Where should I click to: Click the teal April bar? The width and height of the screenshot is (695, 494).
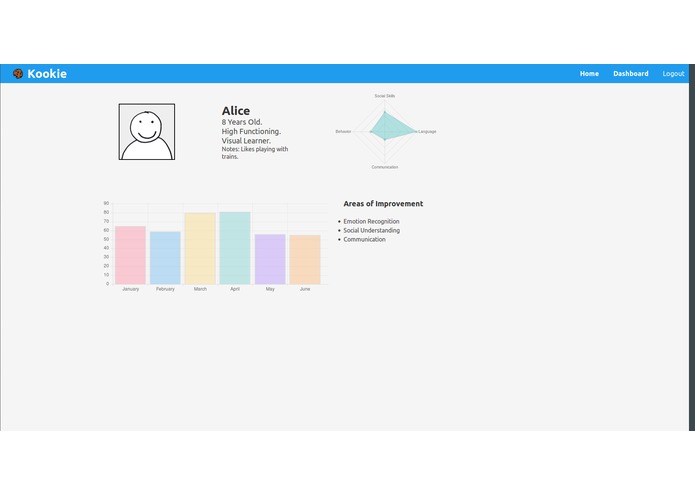coord(235,248)
